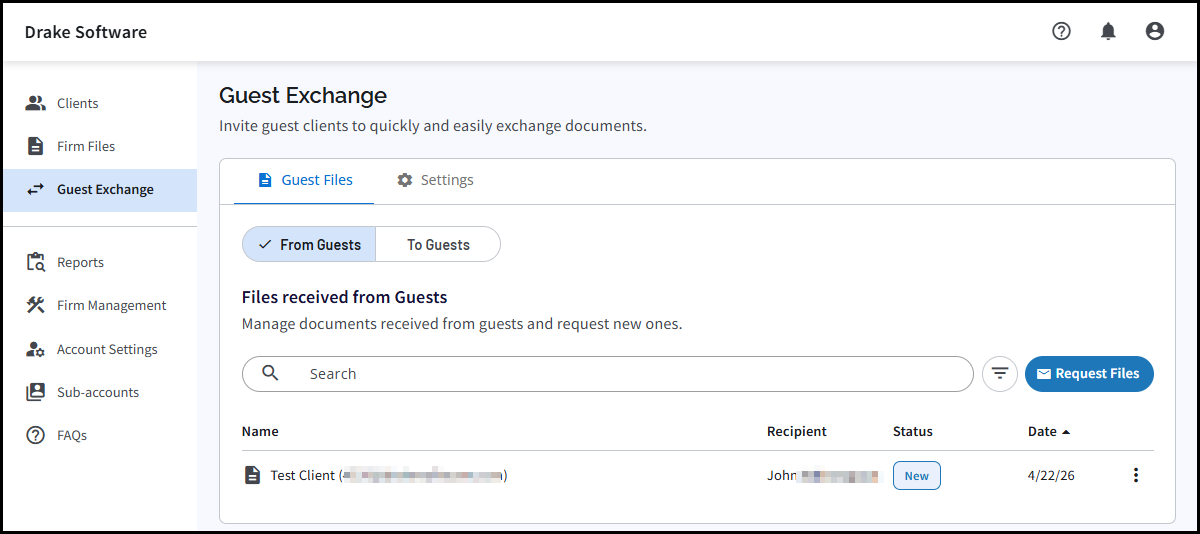The width and height of the screenshot is (1200, 534).
Task: Switch to the To Guests toggle
Action: click(x=438, y=244)
